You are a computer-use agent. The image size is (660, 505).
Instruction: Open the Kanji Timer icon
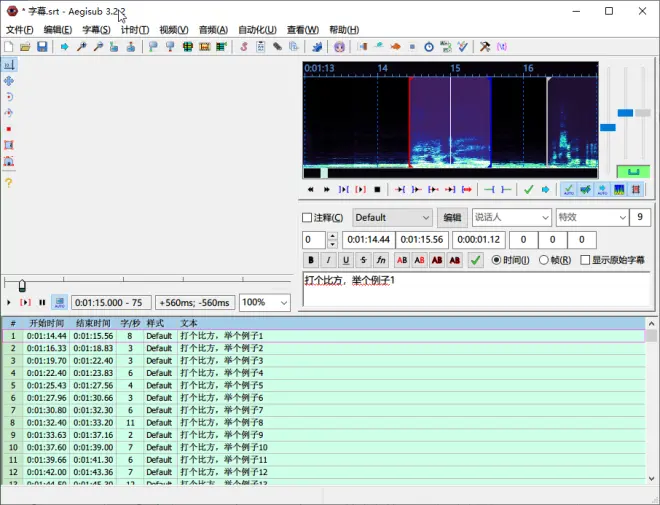pos(446,47)
